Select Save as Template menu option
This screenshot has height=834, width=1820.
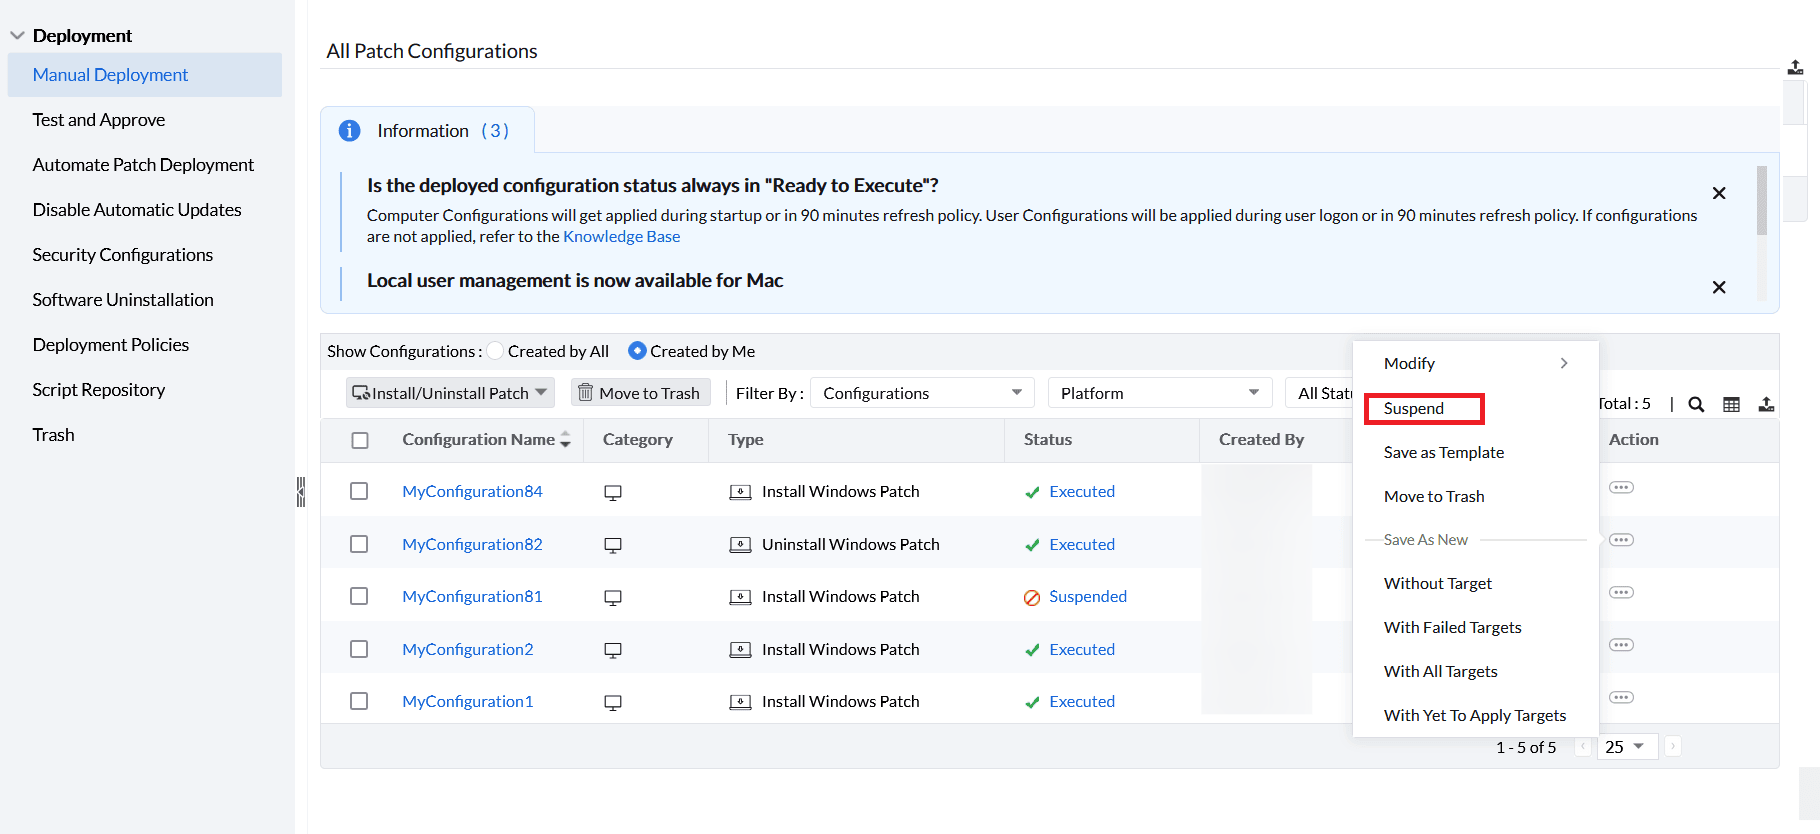click(x=1443, y=452)
